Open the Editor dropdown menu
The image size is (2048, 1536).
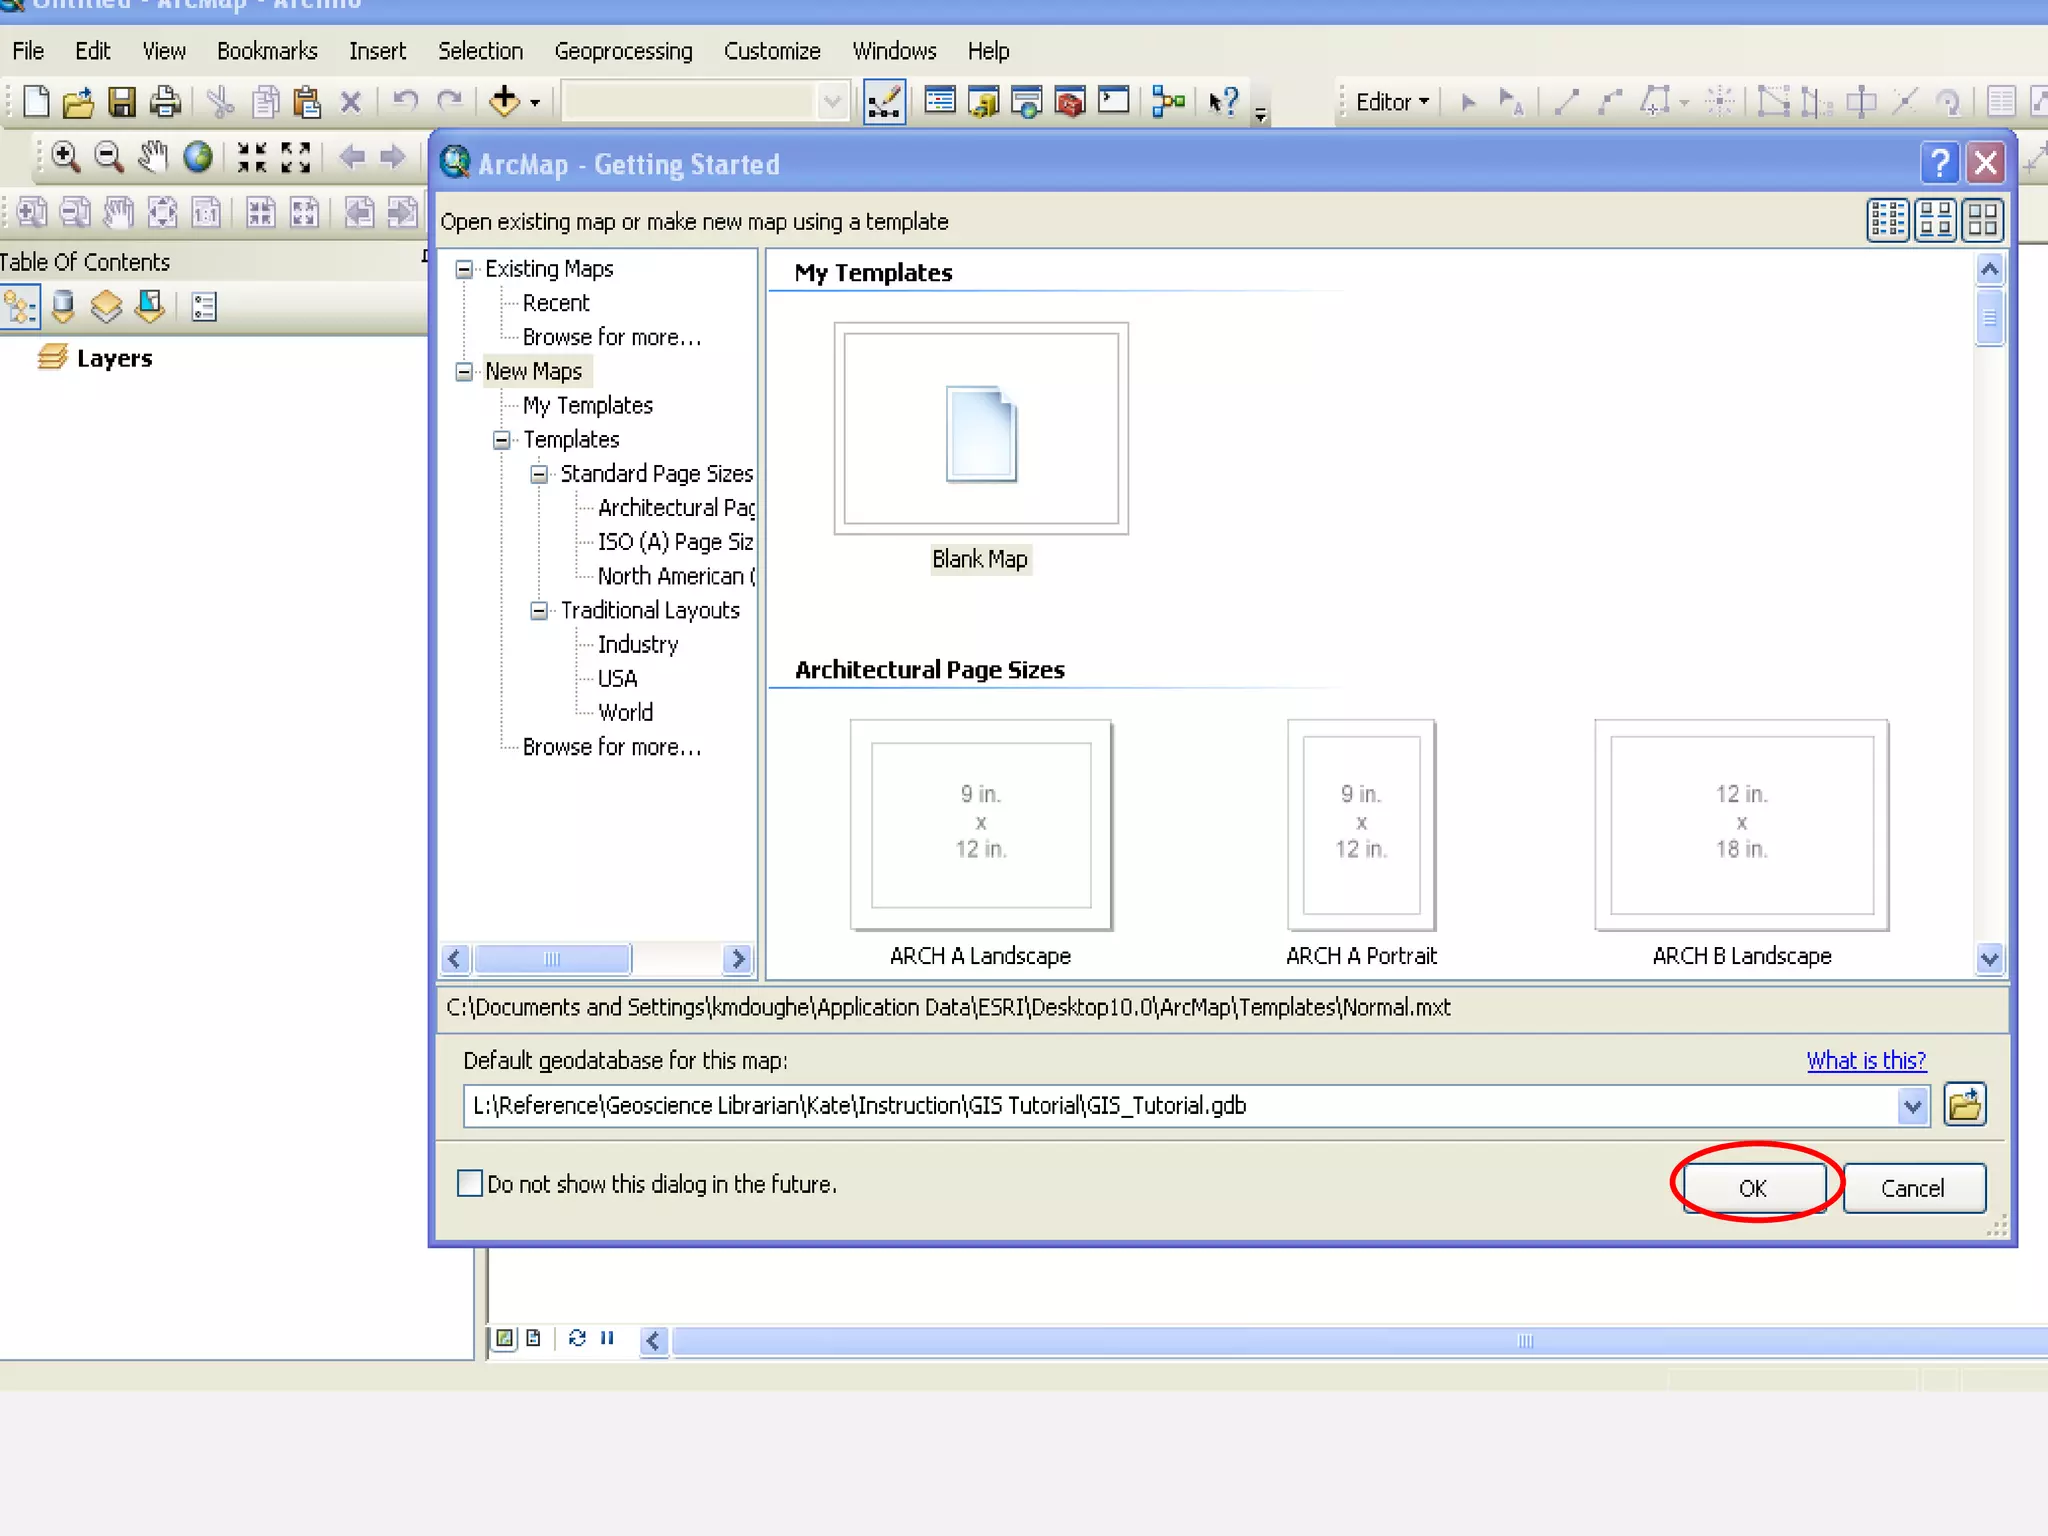(1391, 102)
